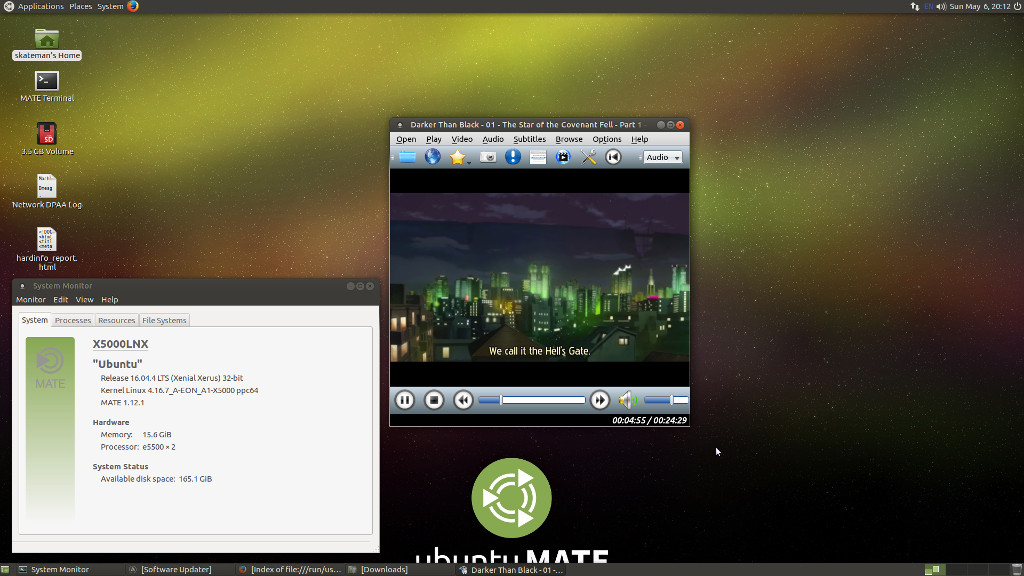
Task: Adjust the player volume slider
Action: 666,400
